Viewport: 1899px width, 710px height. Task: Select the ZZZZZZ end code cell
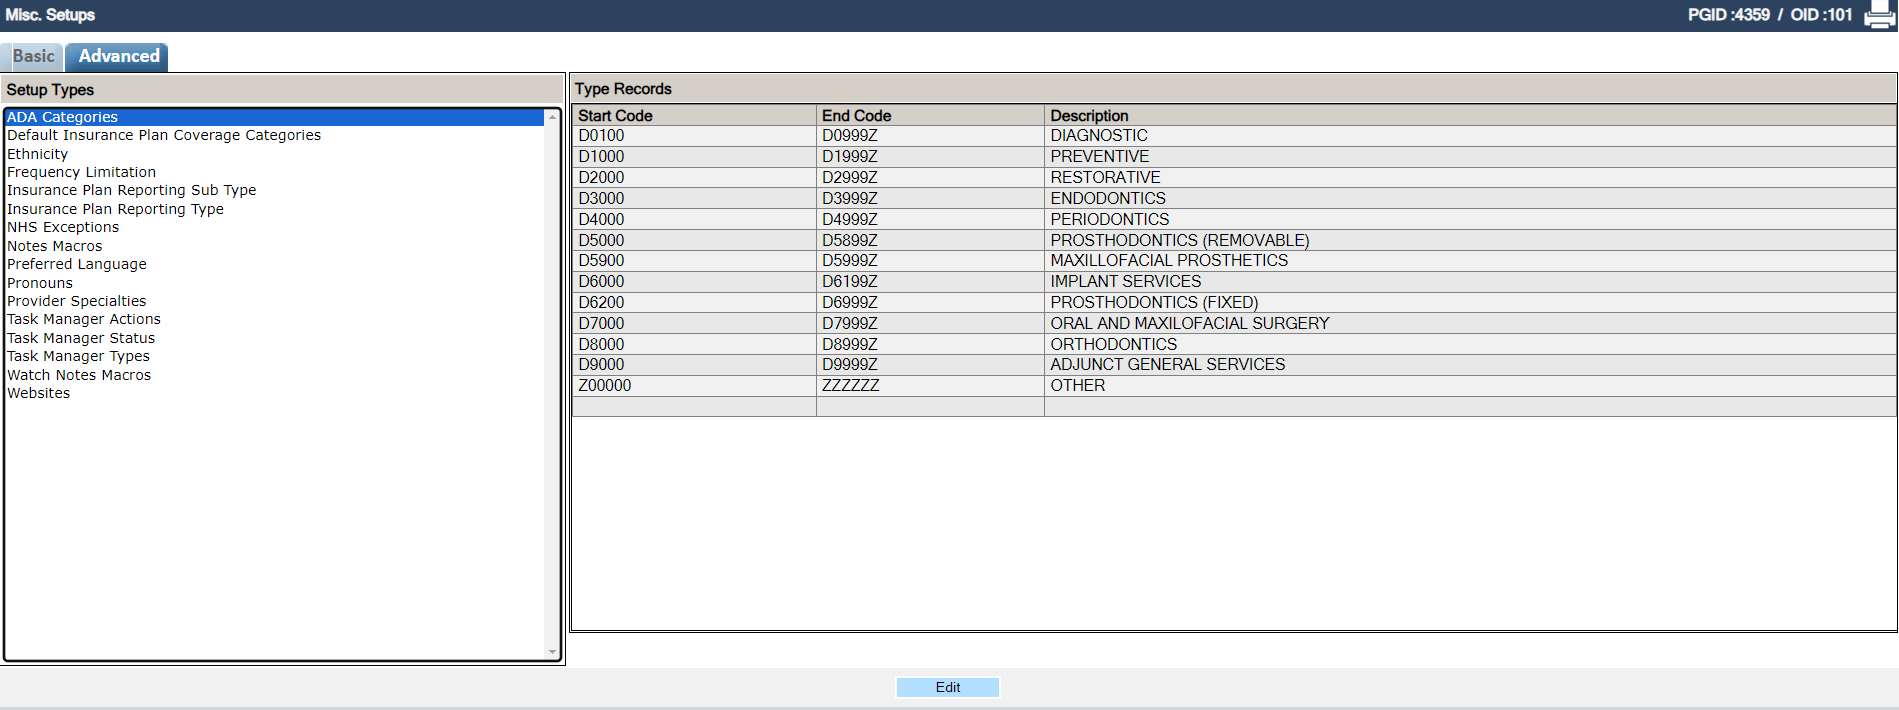[x=851, y=386]
